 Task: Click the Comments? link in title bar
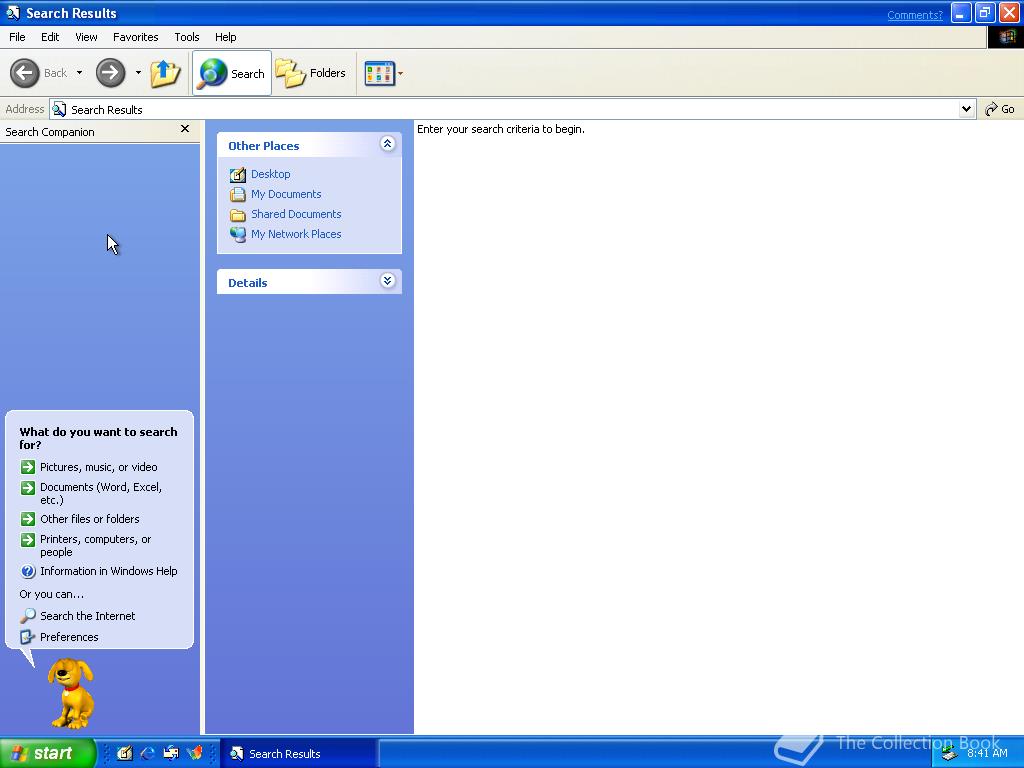[x=914, y=15]
